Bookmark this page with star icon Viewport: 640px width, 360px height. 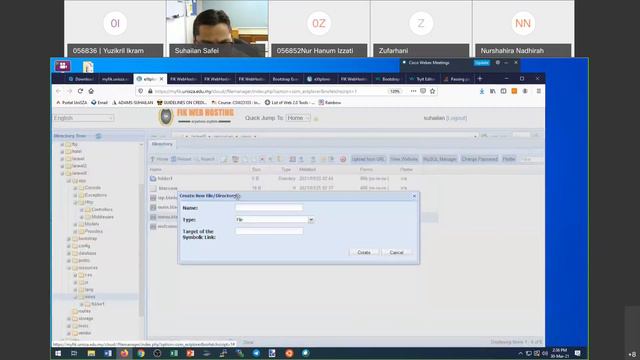click(433, 91)
